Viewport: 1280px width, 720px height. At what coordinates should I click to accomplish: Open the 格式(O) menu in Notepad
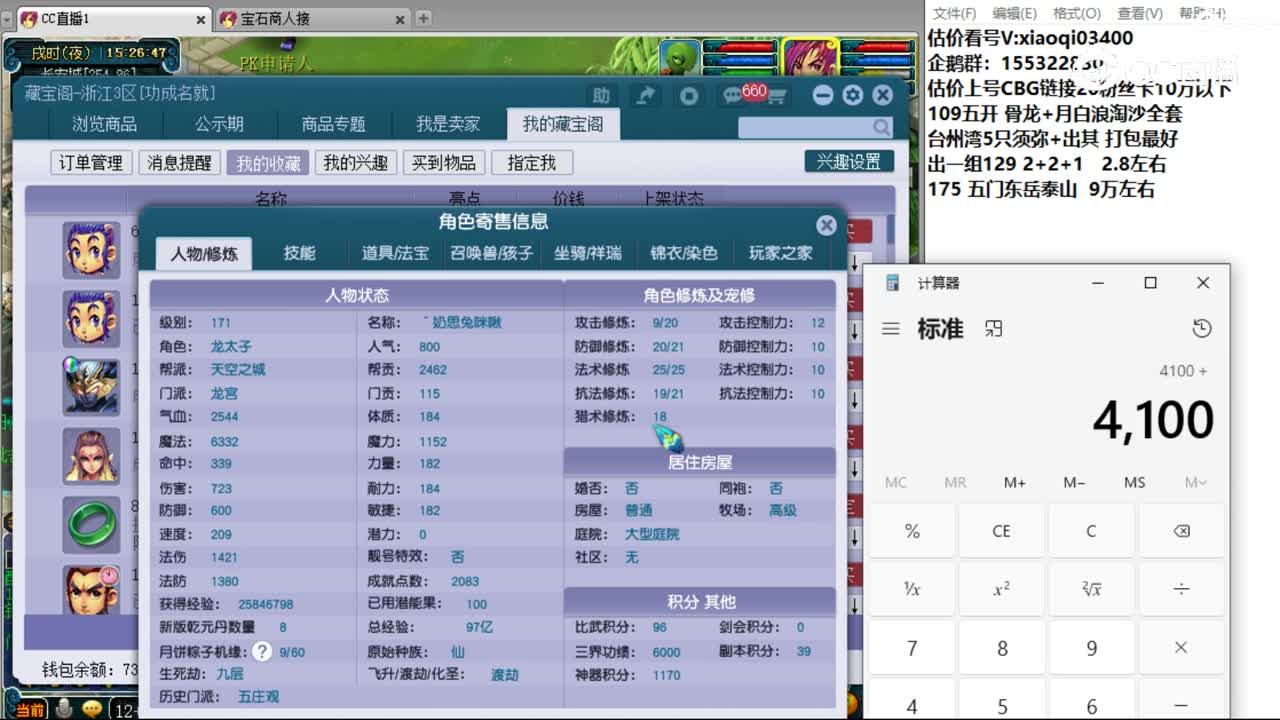(x=1077, y=13)
